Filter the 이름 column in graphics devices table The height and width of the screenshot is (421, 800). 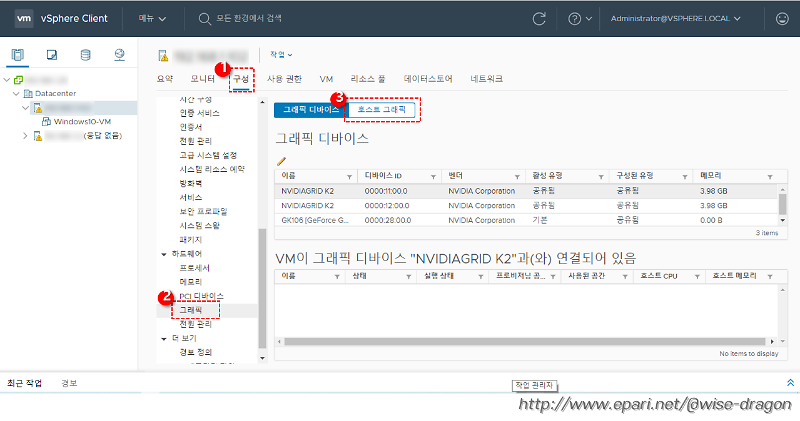pyautogui.click(x=349, y=177)
